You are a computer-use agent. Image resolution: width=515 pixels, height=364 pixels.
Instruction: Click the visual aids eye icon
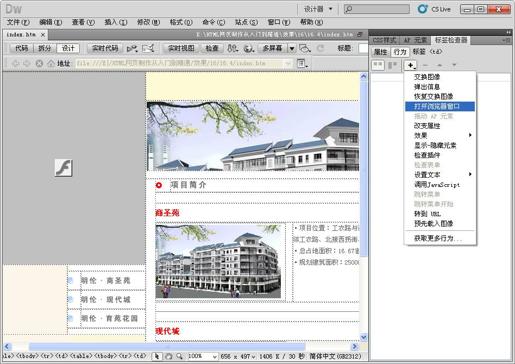click(305, 48)
